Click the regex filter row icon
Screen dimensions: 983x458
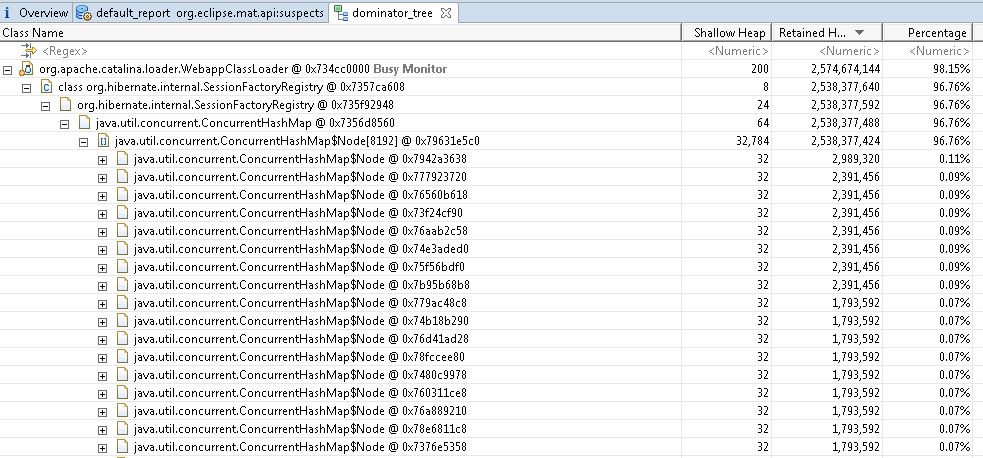[x=29, y=51]
